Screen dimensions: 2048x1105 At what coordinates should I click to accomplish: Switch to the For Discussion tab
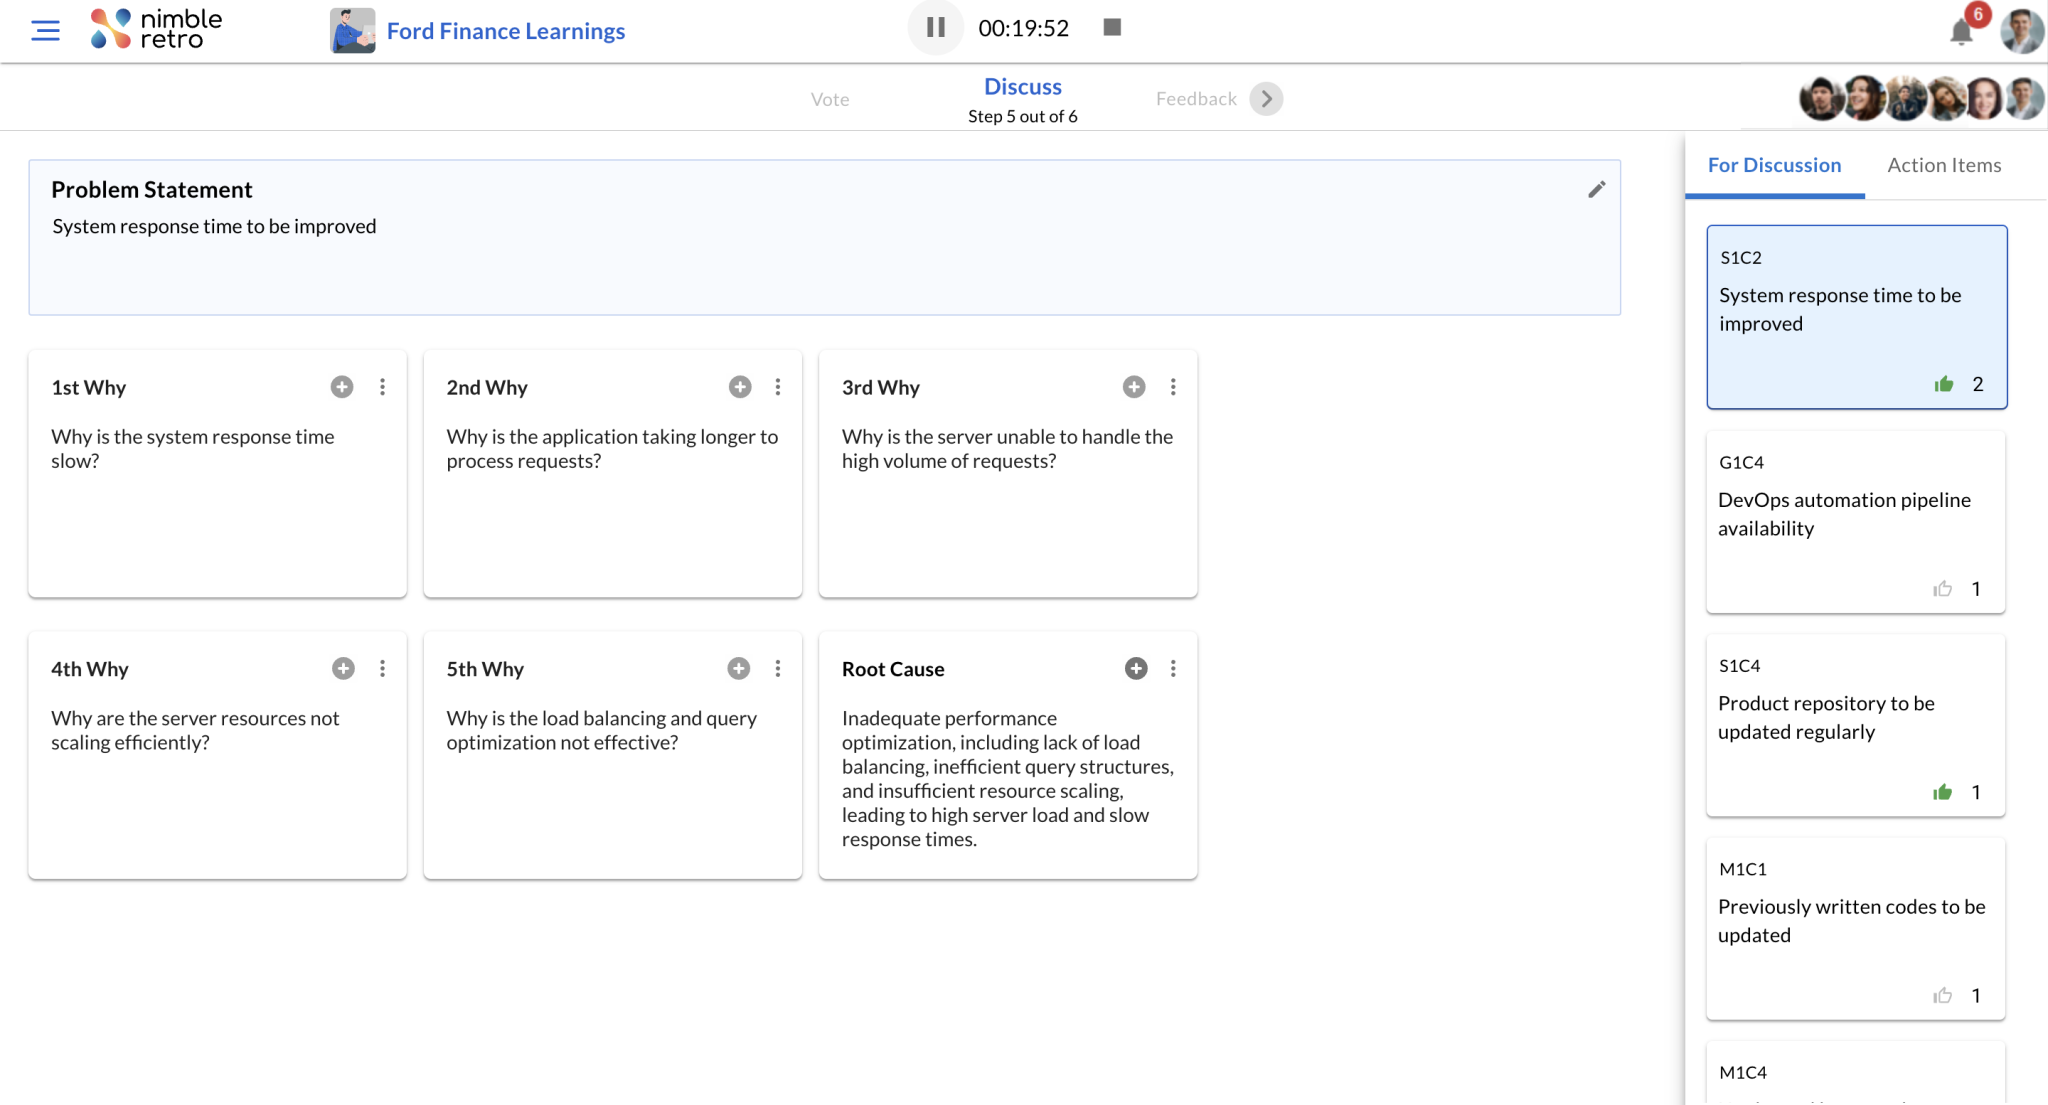coord(1775,165)
